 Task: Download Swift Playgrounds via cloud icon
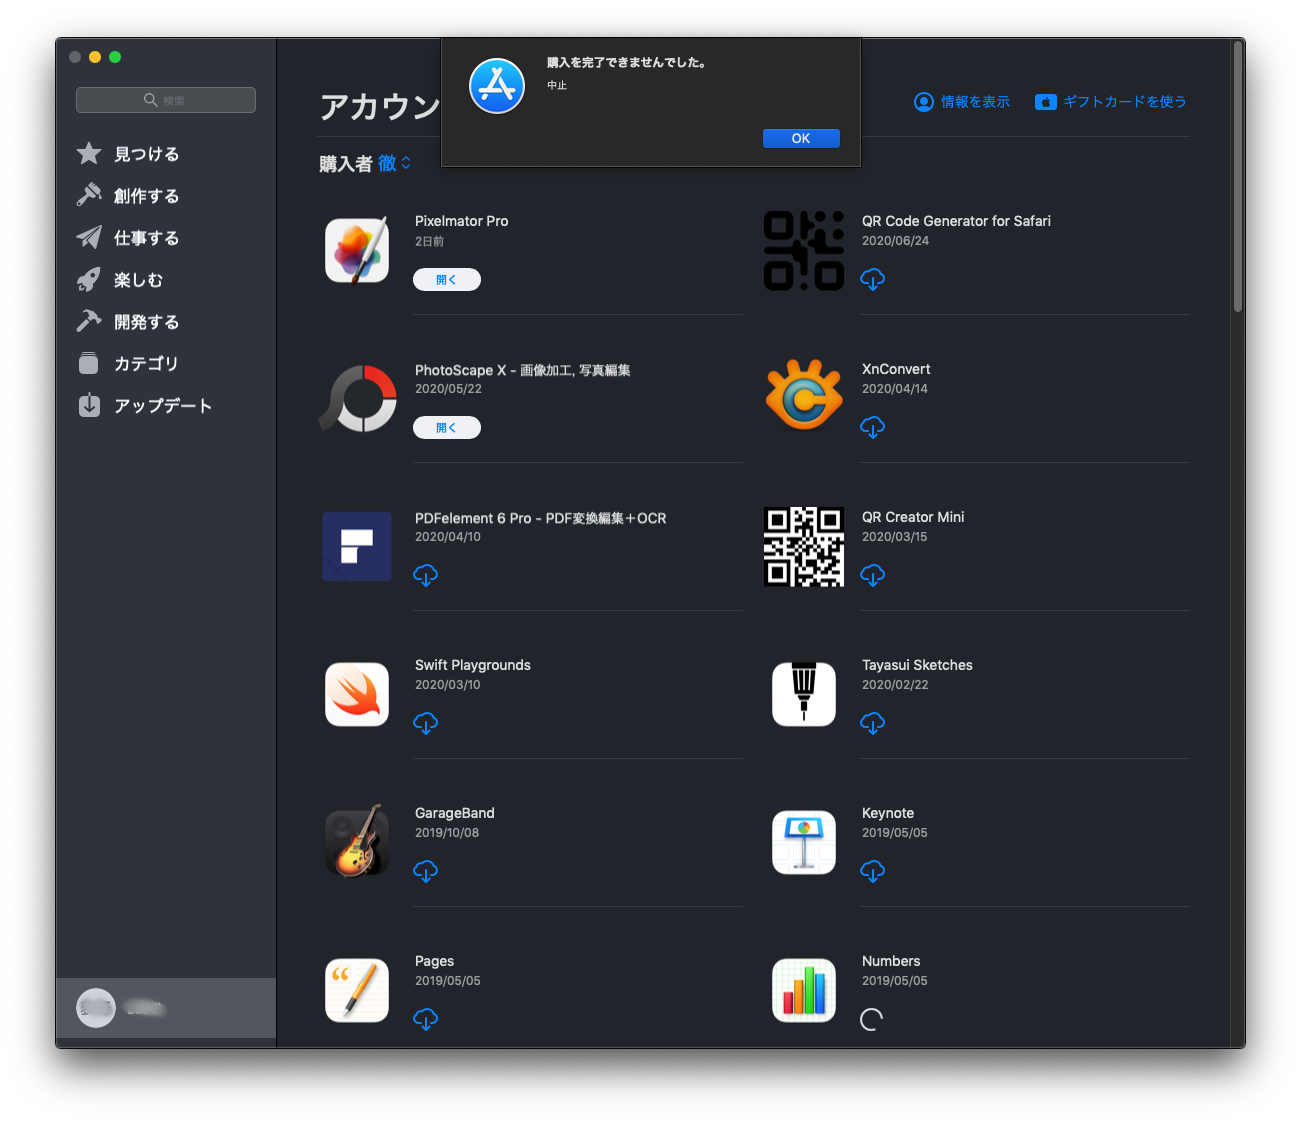tap(426, 723)
